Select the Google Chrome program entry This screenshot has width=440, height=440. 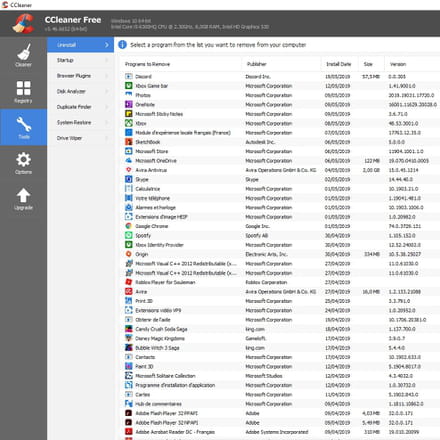pos(151,226)
